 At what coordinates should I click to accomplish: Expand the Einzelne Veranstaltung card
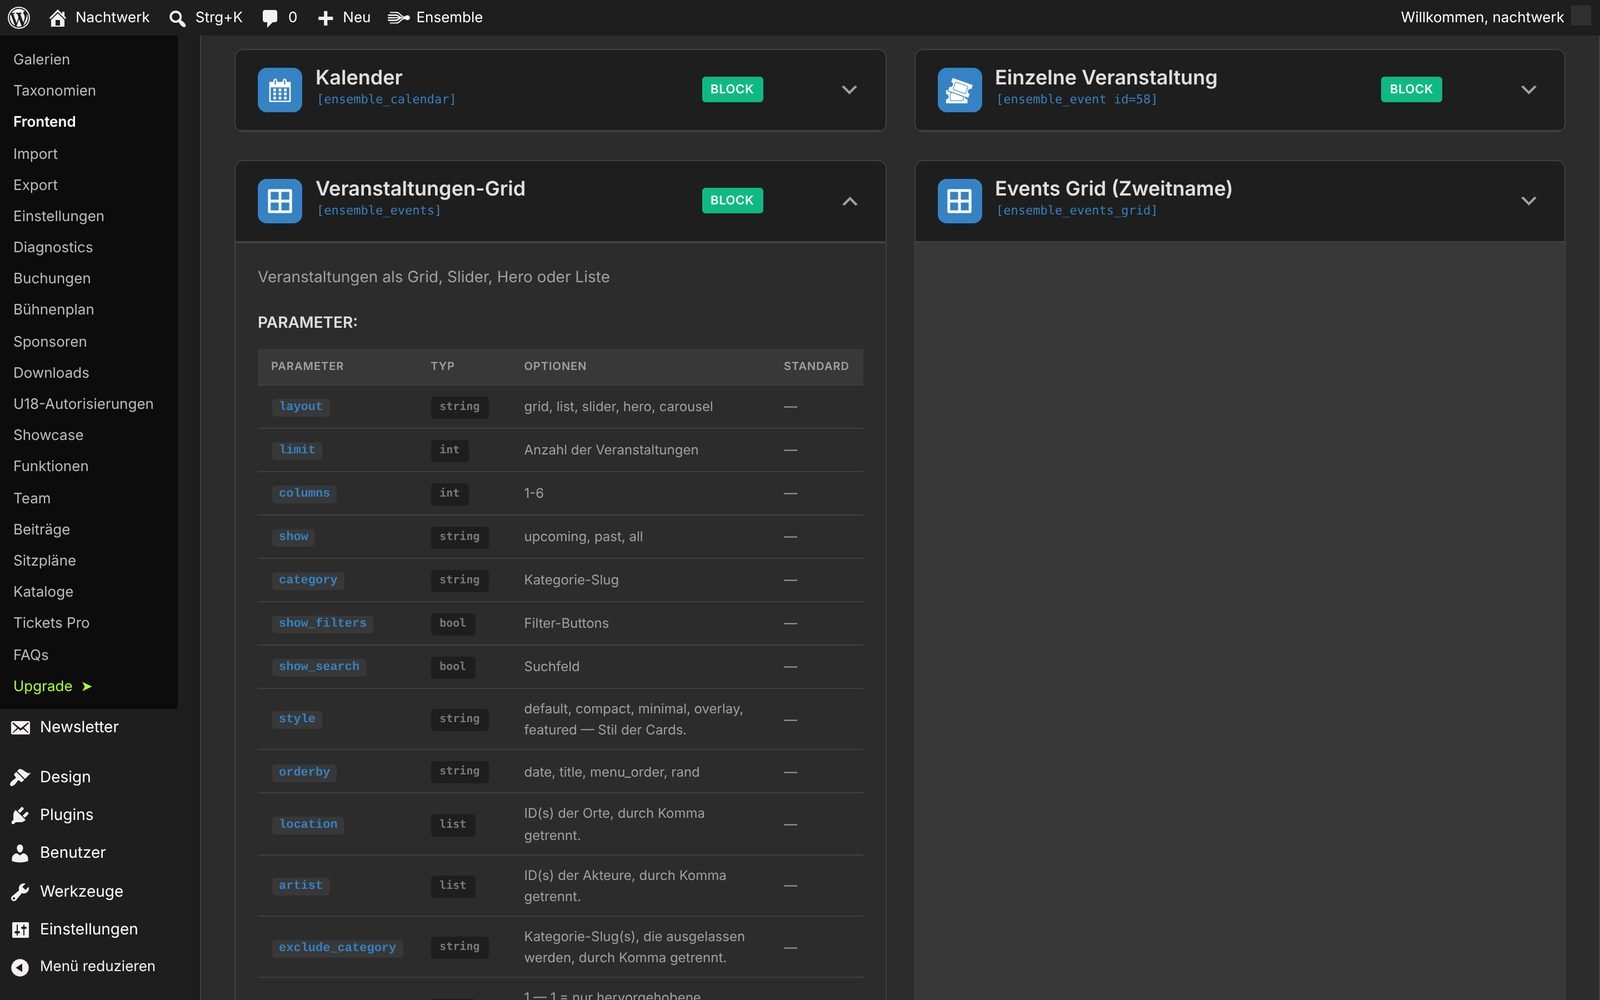tap(1528, 90)
